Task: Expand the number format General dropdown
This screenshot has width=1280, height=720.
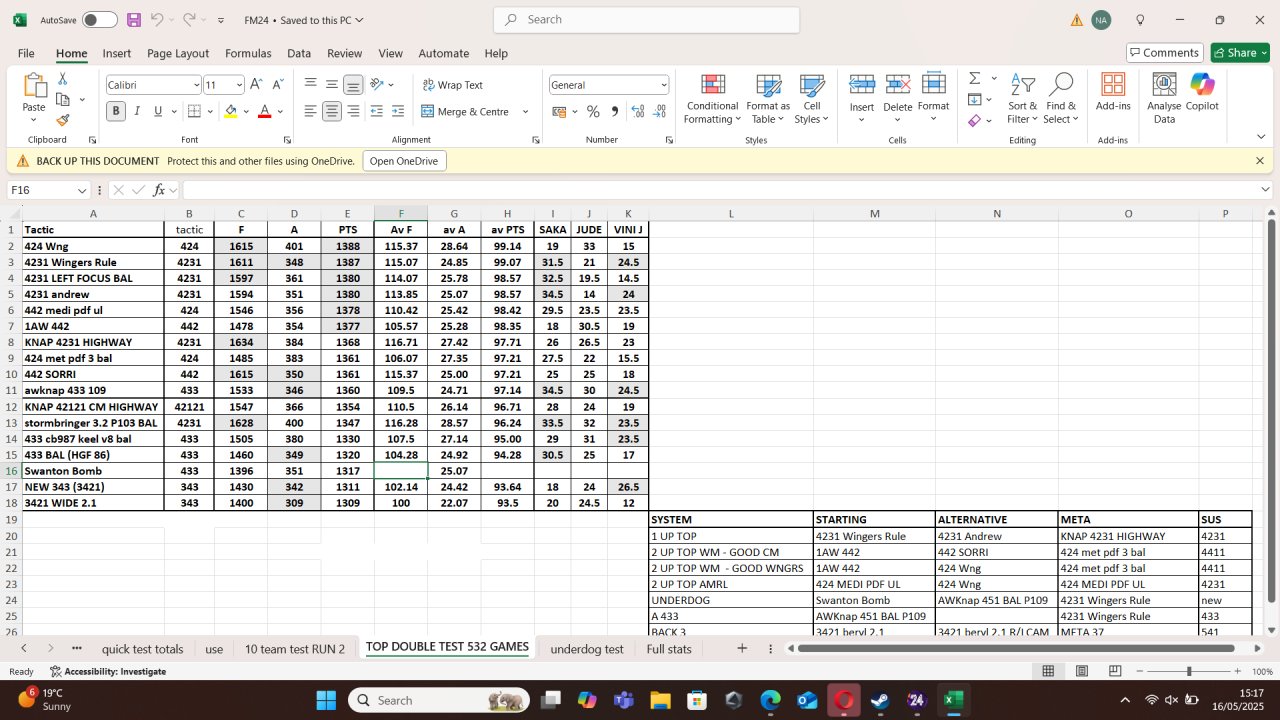Action: tap(663, 86)
